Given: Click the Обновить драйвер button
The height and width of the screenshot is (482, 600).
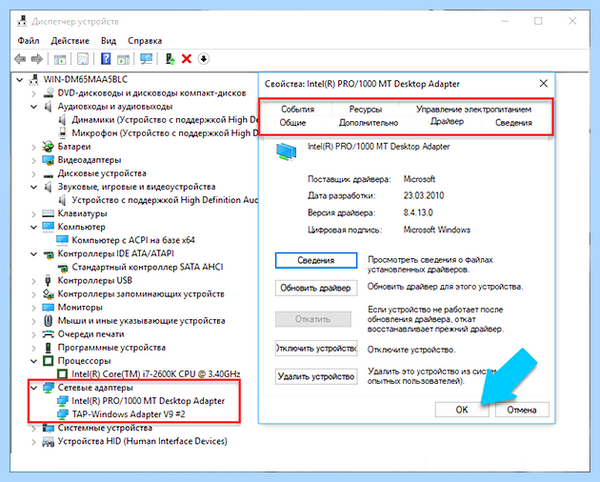Looking at the screenshot, I should (316, 288).
